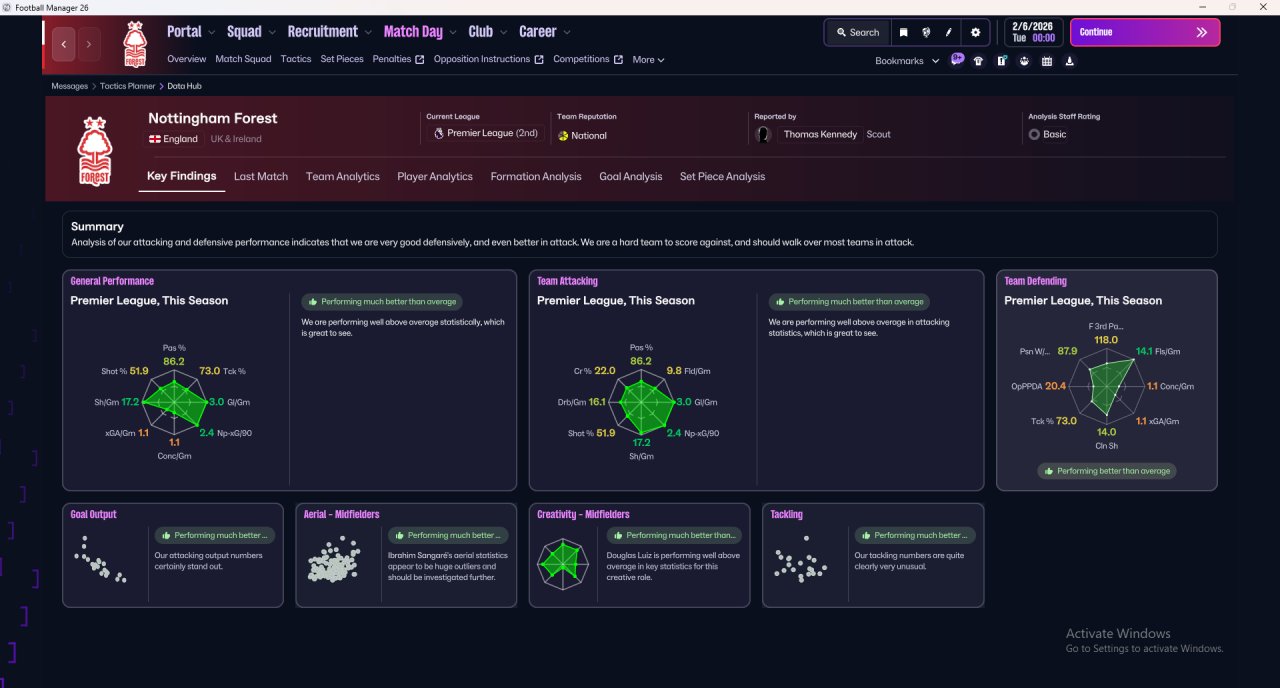Go forward with the right arrow button
Image resolution: width=1280 pixels, height=688 pixels.
(x=89, y=44)
